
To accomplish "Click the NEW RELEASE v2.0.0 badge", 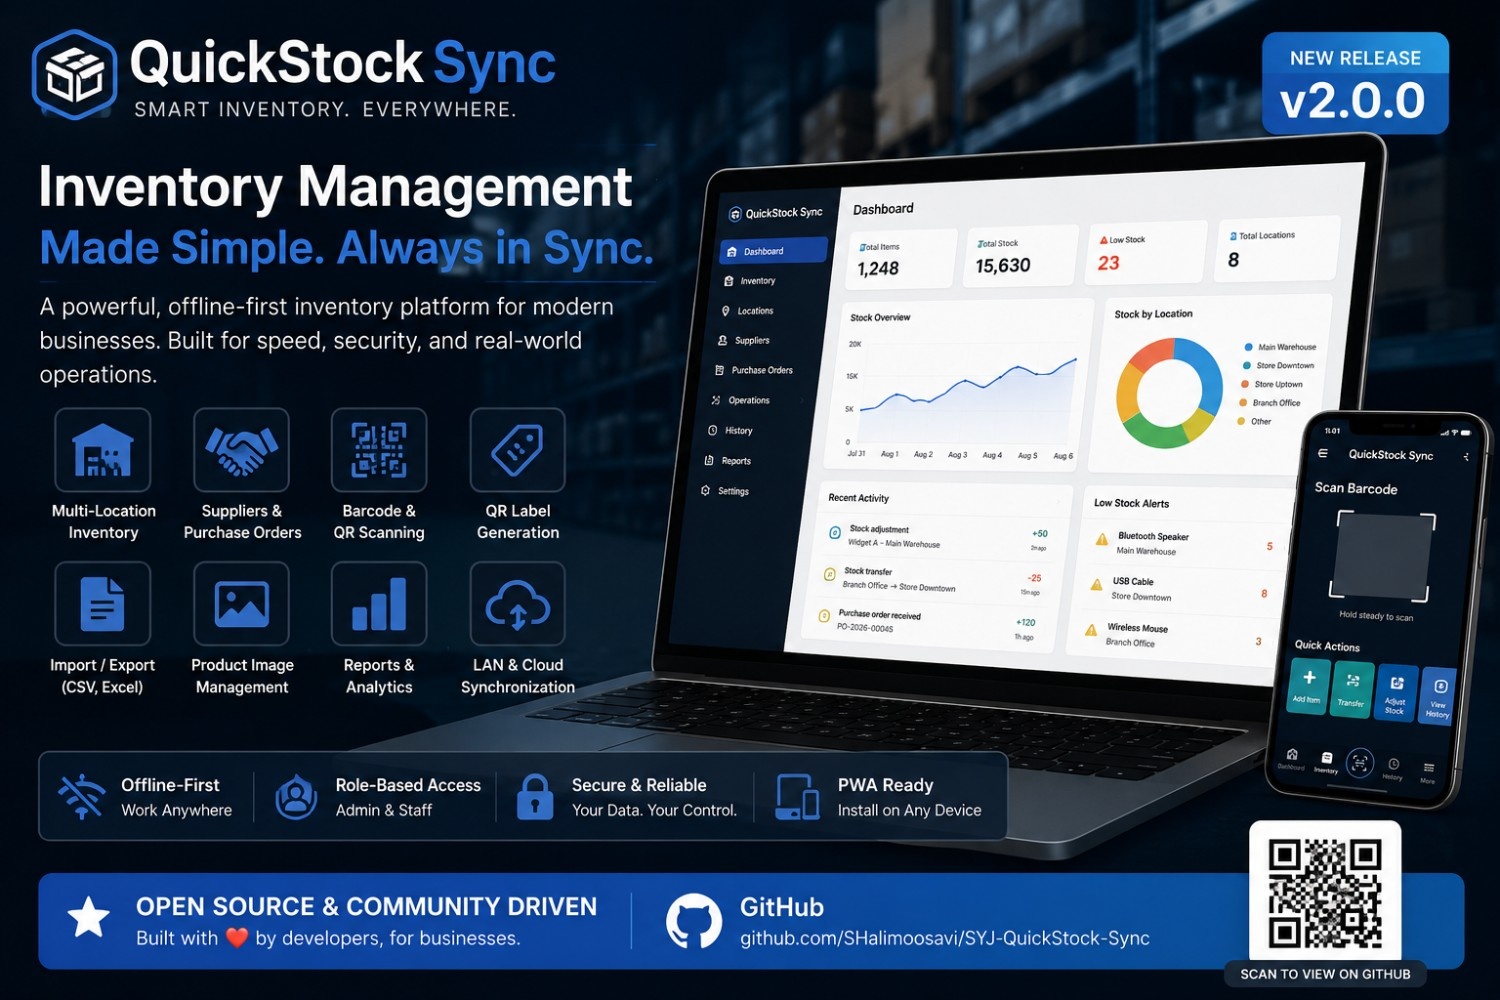I will click(1355, 83).
